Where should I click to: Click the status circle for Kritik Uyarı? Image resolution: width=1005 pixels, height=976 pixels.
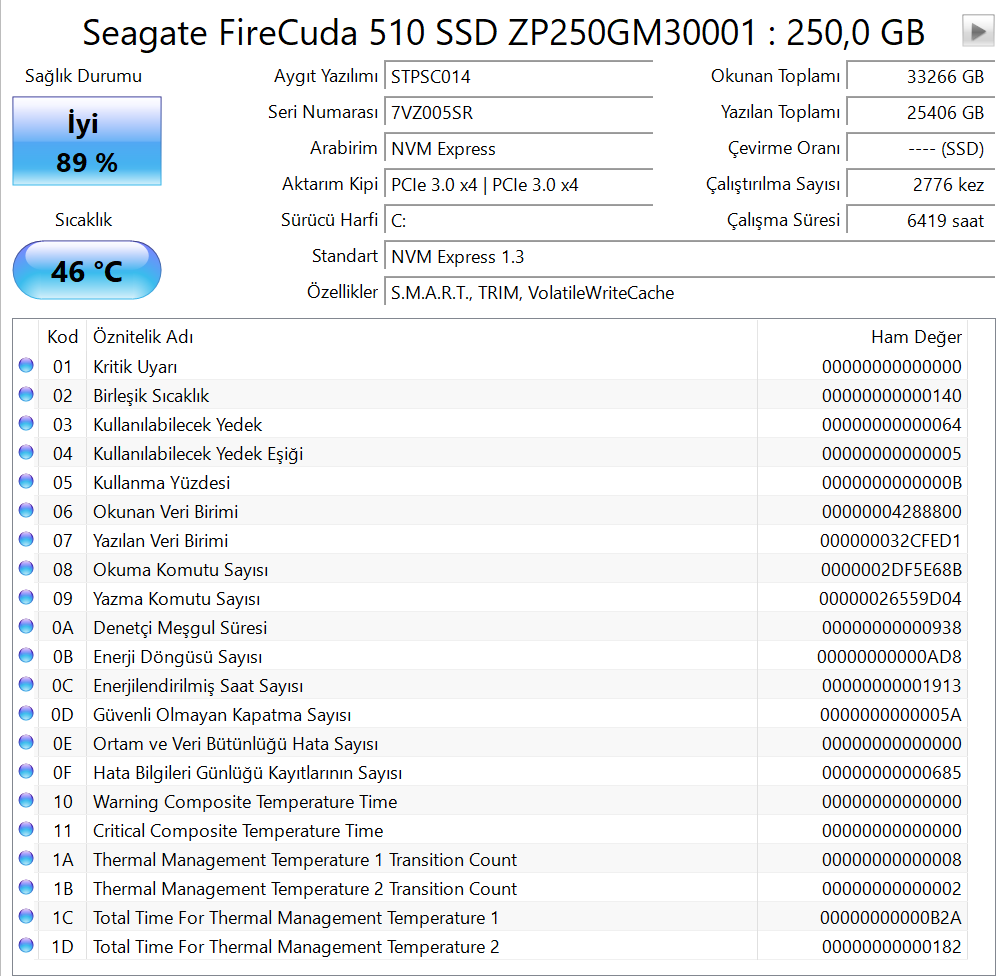(x=26, y=367)
